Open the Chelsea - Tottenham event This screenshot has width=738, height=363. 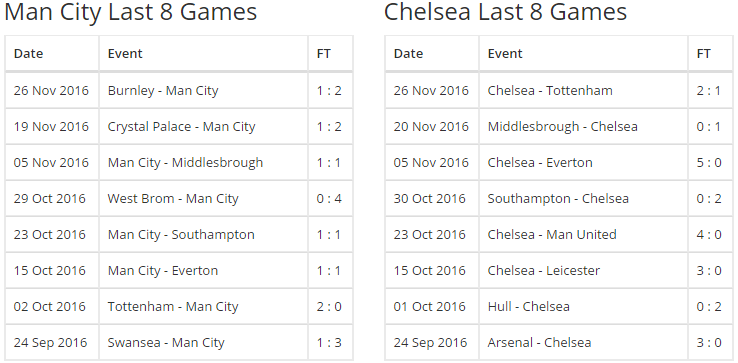550,90
